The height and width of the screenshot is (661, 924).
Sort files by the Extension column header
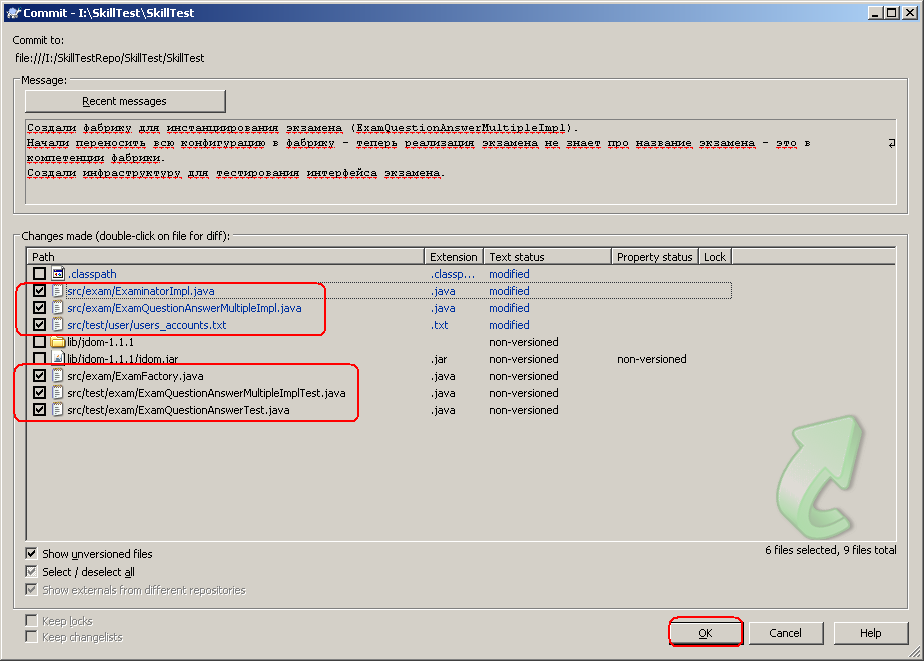click(x=454, y=256)
